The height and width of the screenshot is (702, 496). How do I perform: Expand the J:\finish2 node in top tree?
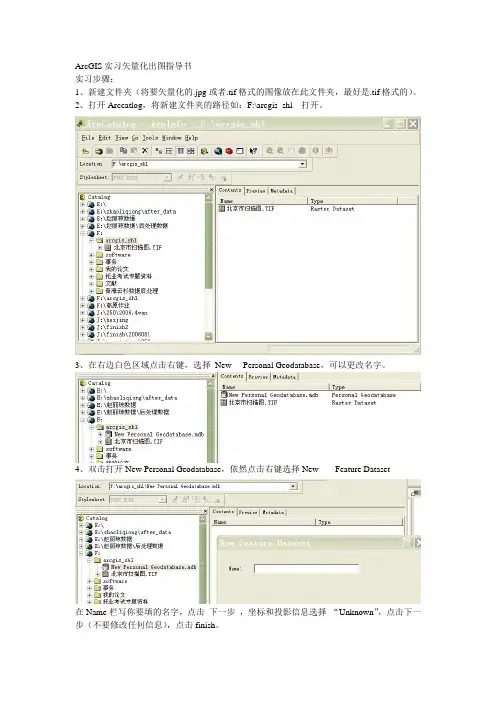pos(82,327)
